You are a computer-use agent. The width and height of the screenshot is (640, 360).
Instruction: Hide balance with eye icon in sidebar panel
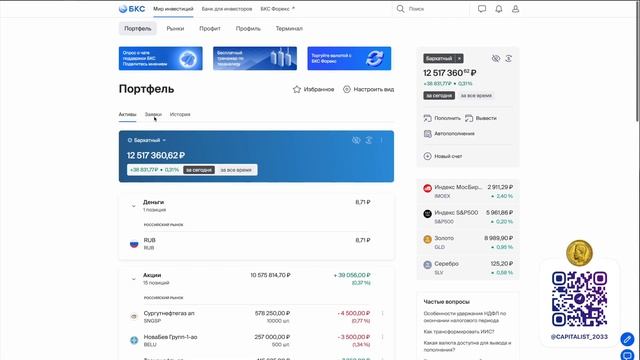(x=496, y=58)
